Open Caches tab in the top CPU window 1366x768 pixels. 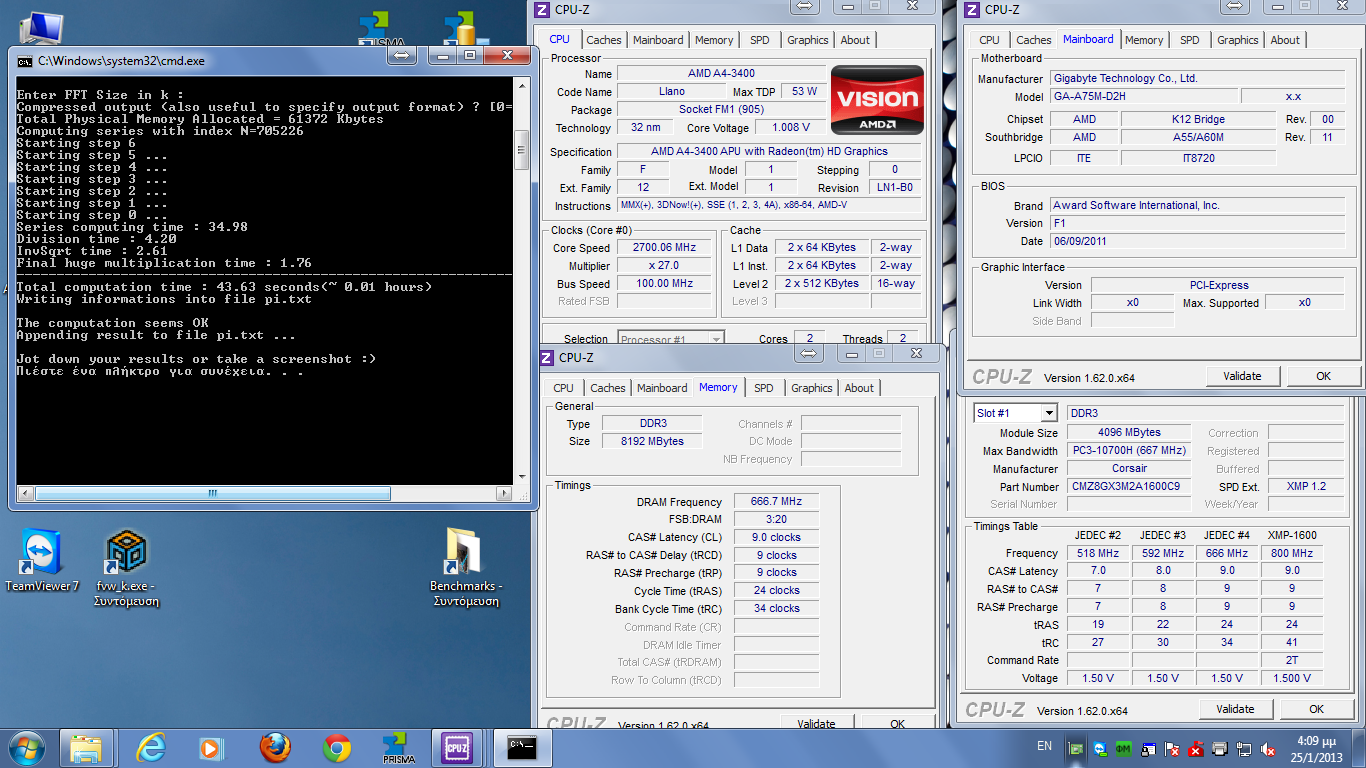coord(604,40)
